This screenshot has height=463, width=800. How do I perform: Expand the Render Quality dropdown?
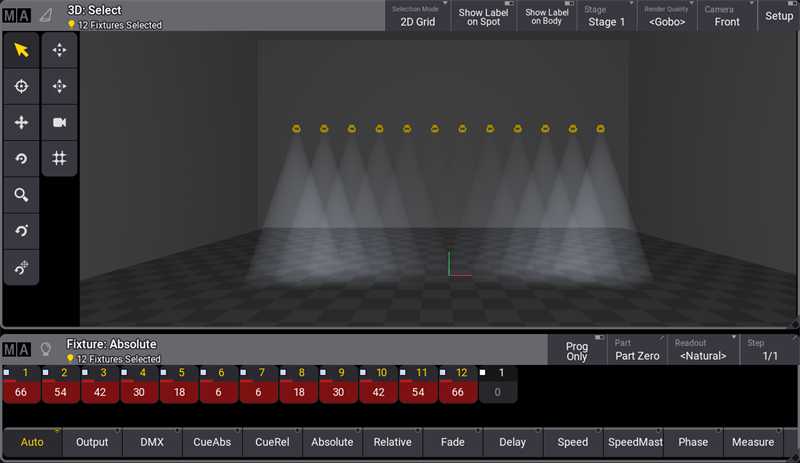click(x=667, y=16)
